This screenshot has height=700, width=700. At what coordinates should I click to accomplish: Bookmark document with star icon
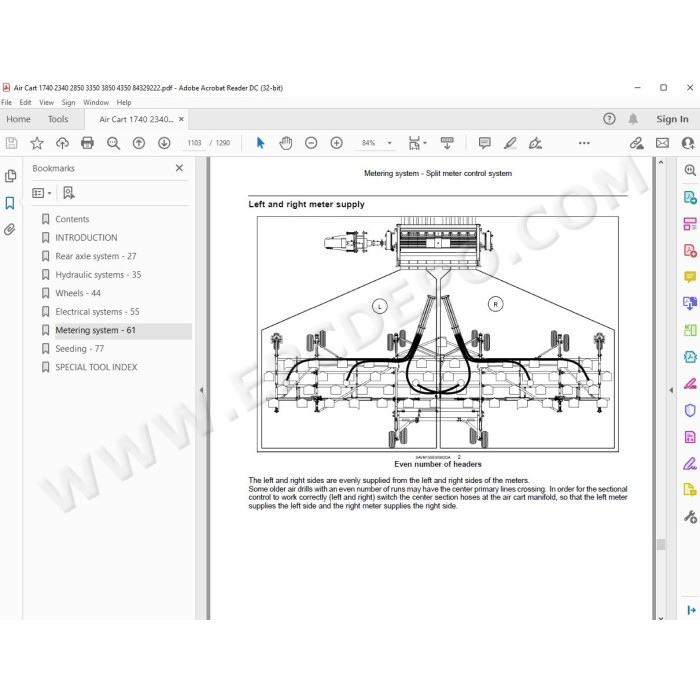tap(37, 143)
